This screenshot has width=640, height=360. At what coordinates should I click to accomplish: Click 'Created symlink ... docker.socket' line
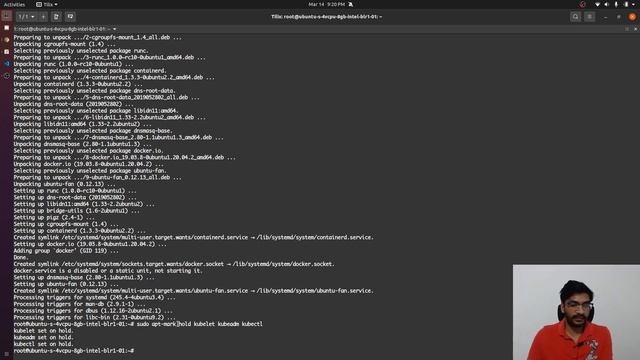click(174, 264)
